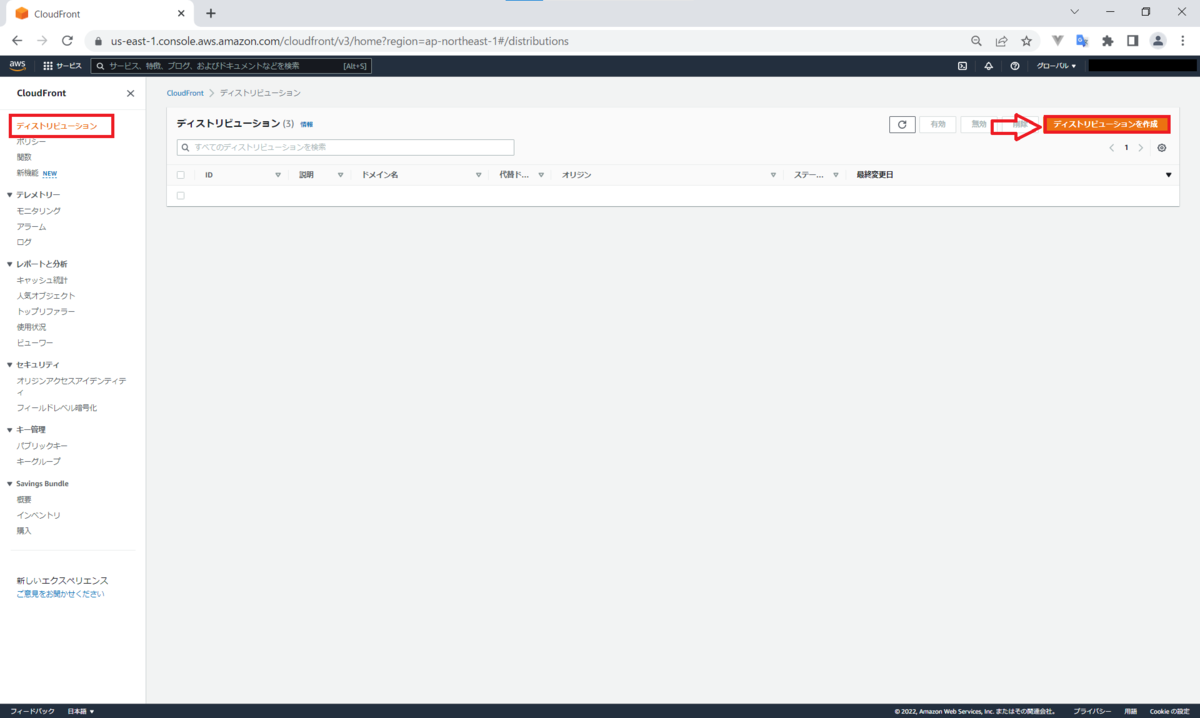Sort by the ドメイン名 column
Image resolution: width=1200 pixels, height=718 pixels.
(x=479, y=175)
